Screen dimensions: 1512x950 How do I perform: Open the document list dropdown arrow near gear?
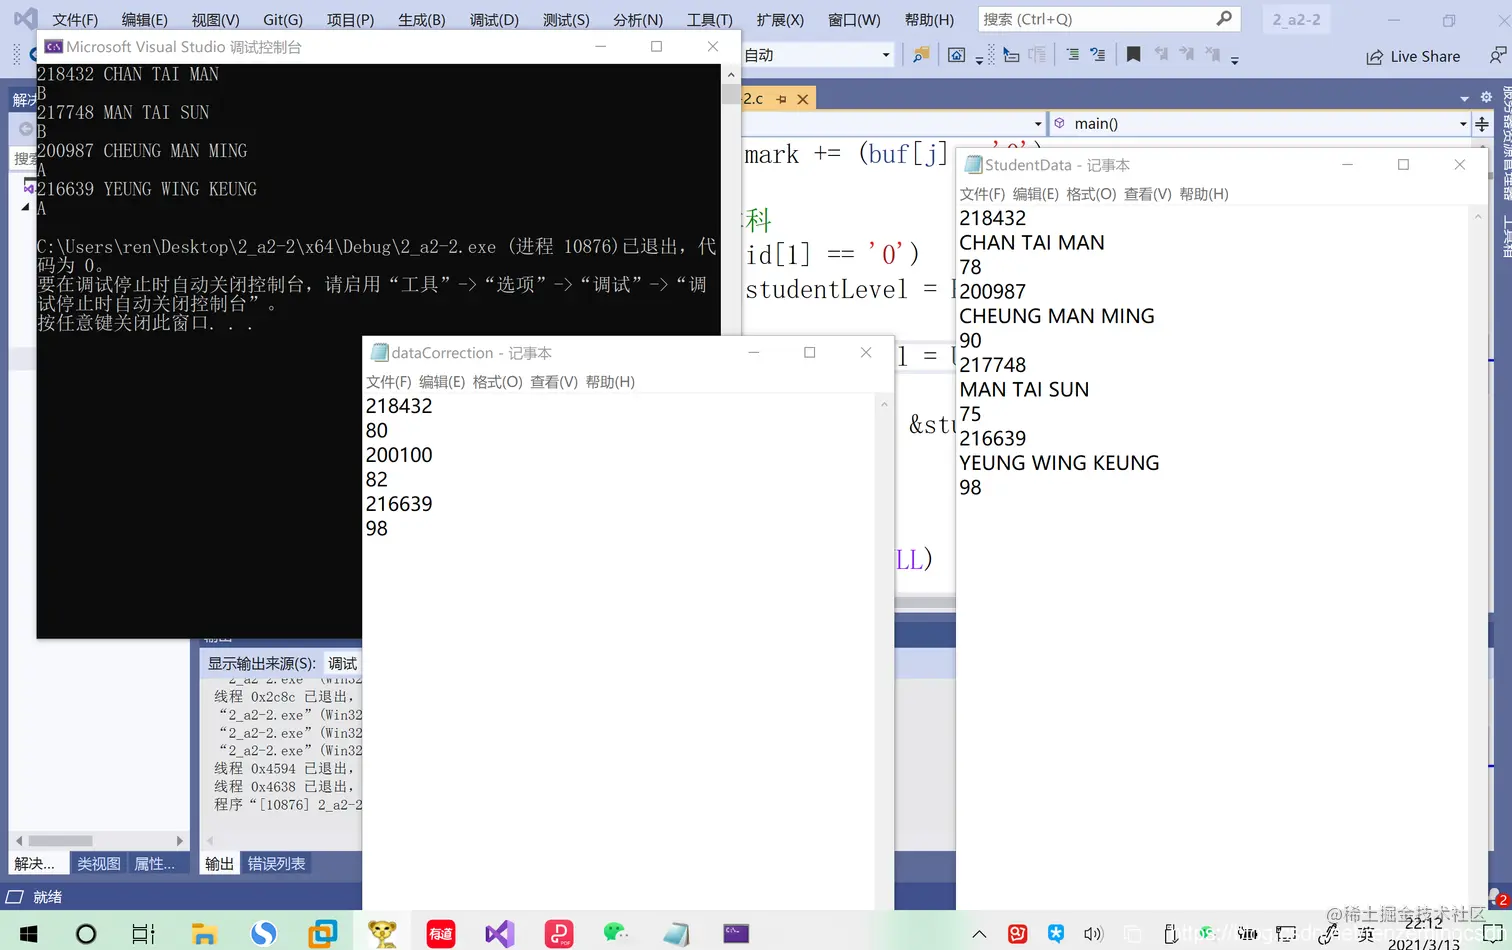[1464, 98]
